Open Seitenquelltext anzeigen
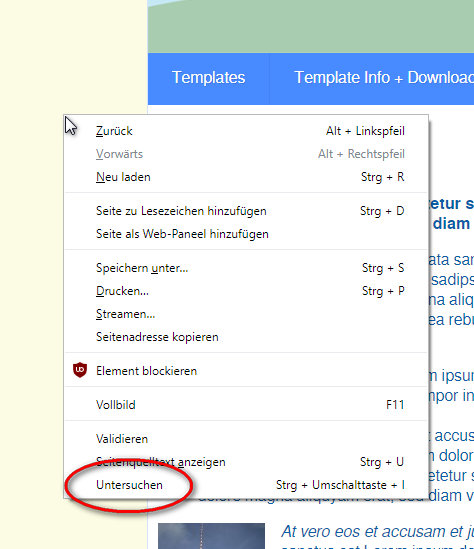This screenshot has height=549, width=474. click(246, 462)
